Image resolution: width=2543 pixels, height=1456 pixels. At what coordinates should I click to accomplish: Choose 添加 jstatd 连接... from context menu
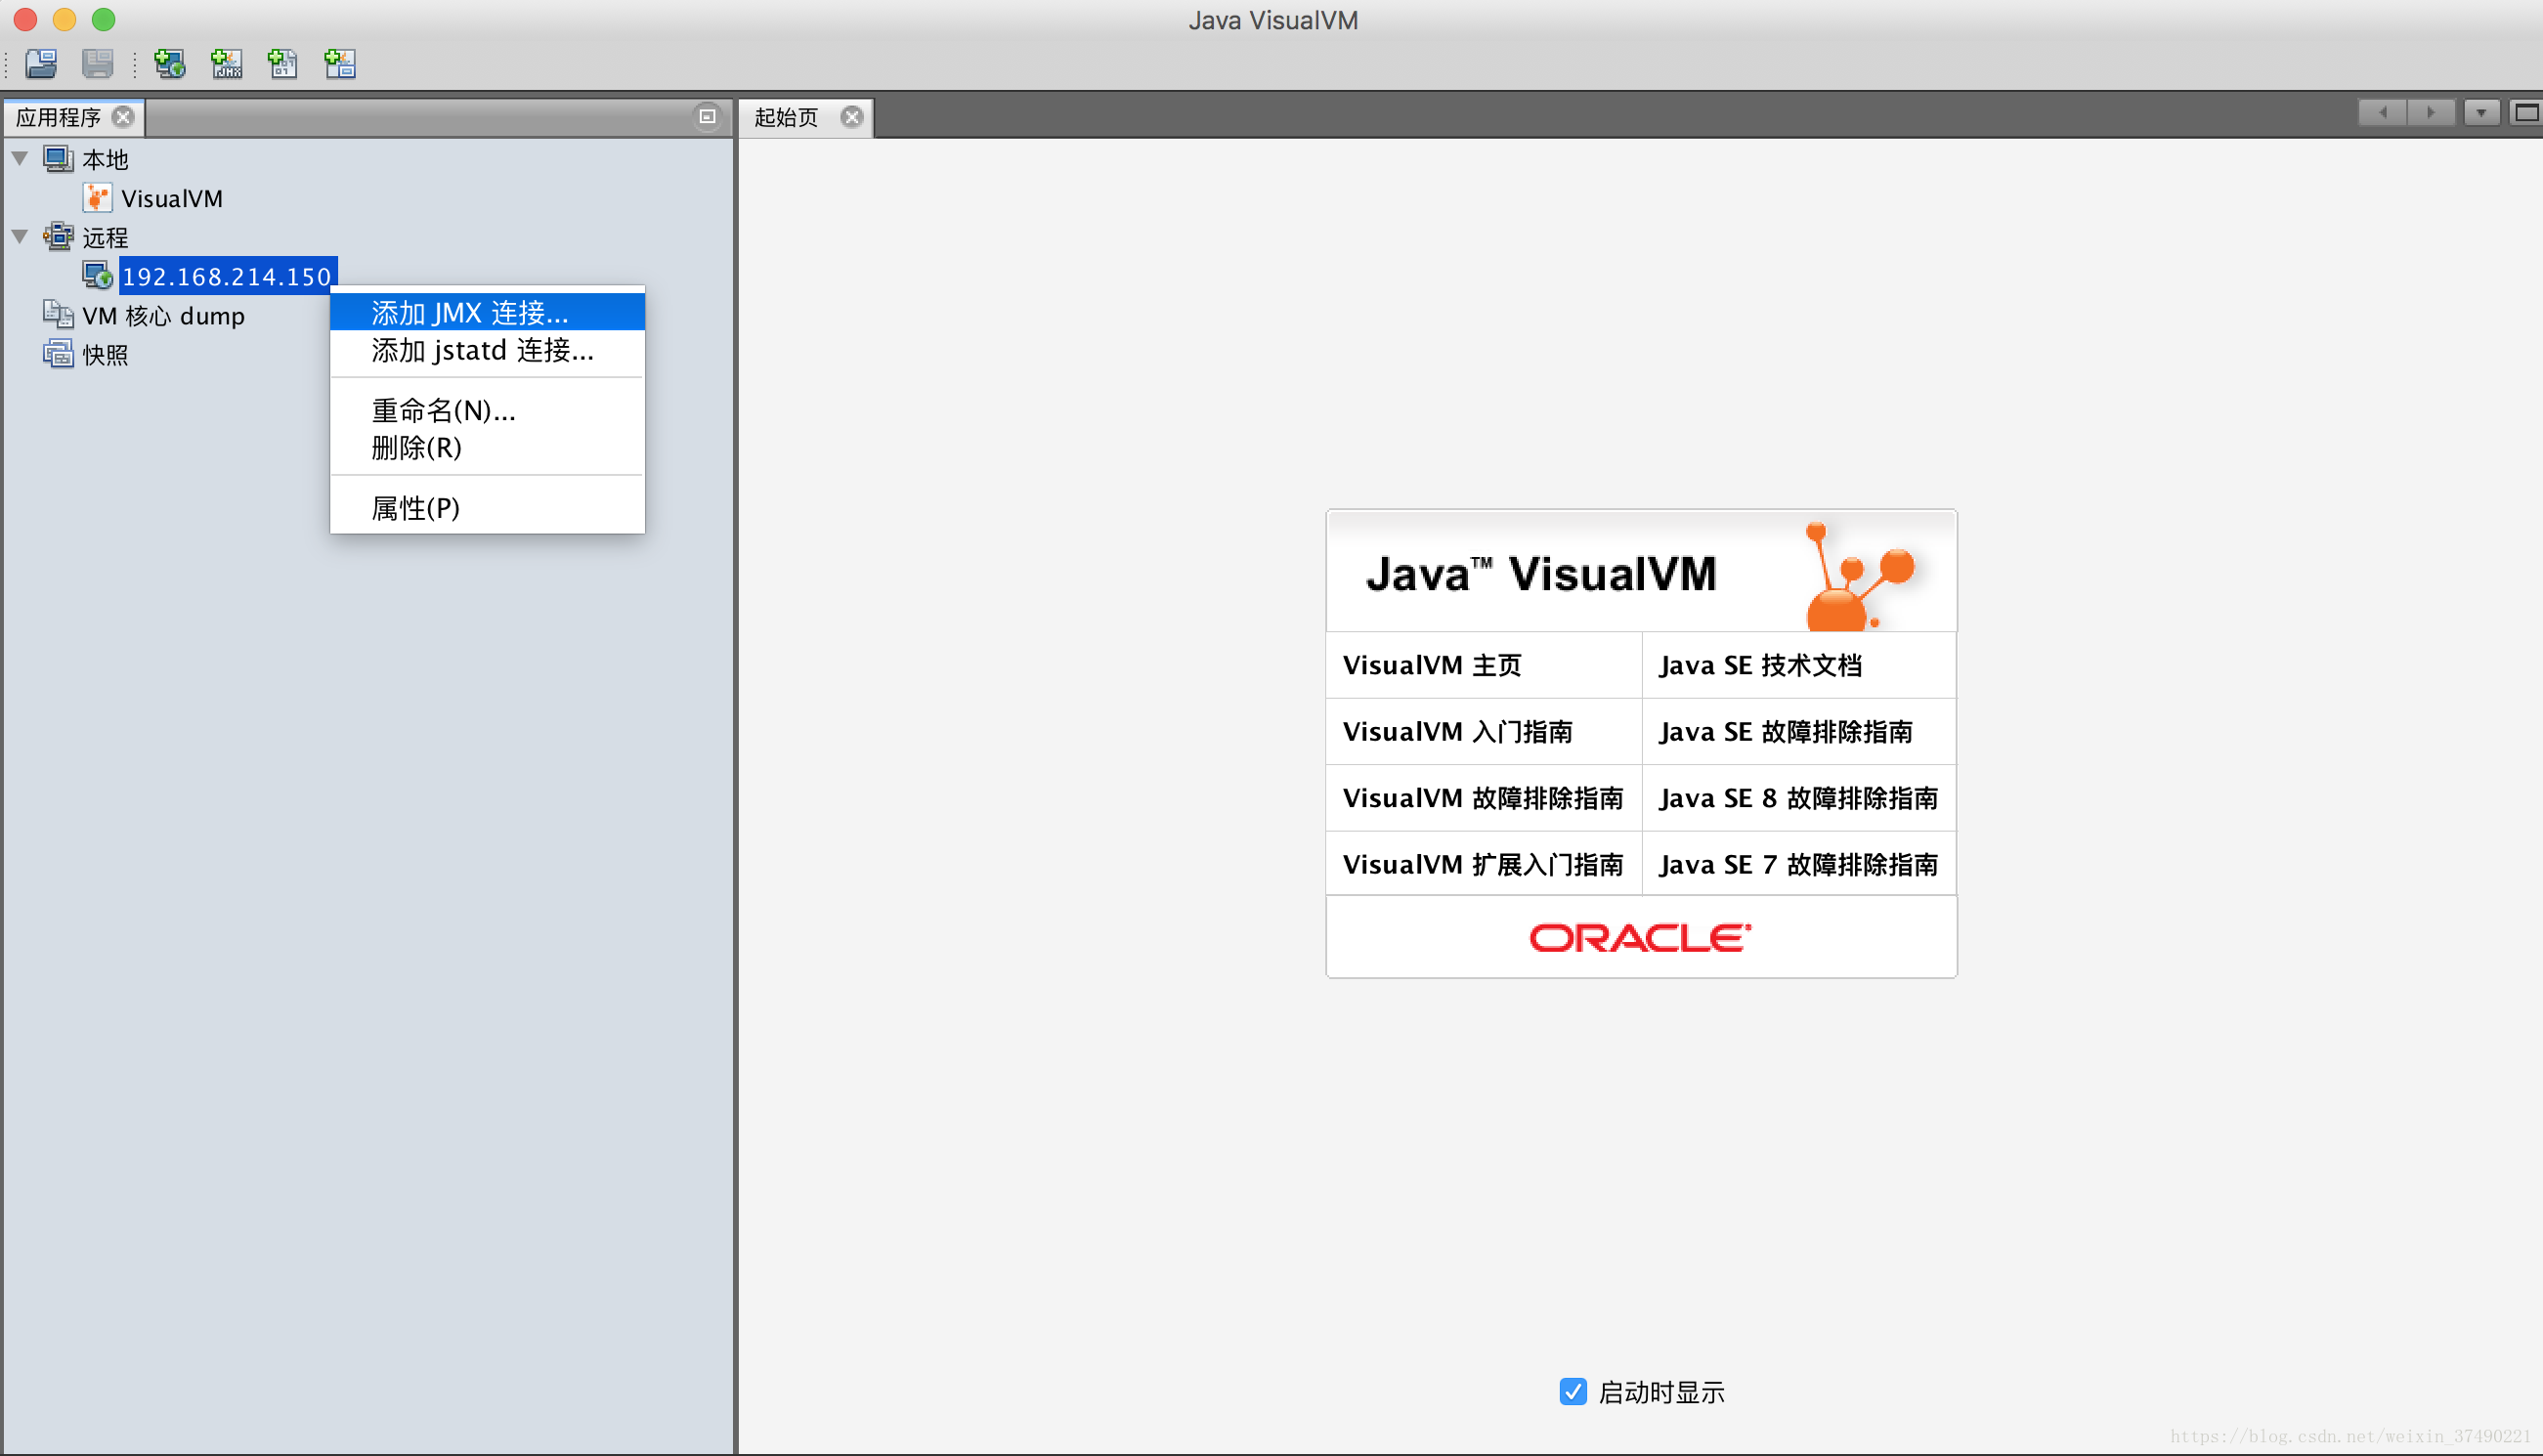click(487, 350)
